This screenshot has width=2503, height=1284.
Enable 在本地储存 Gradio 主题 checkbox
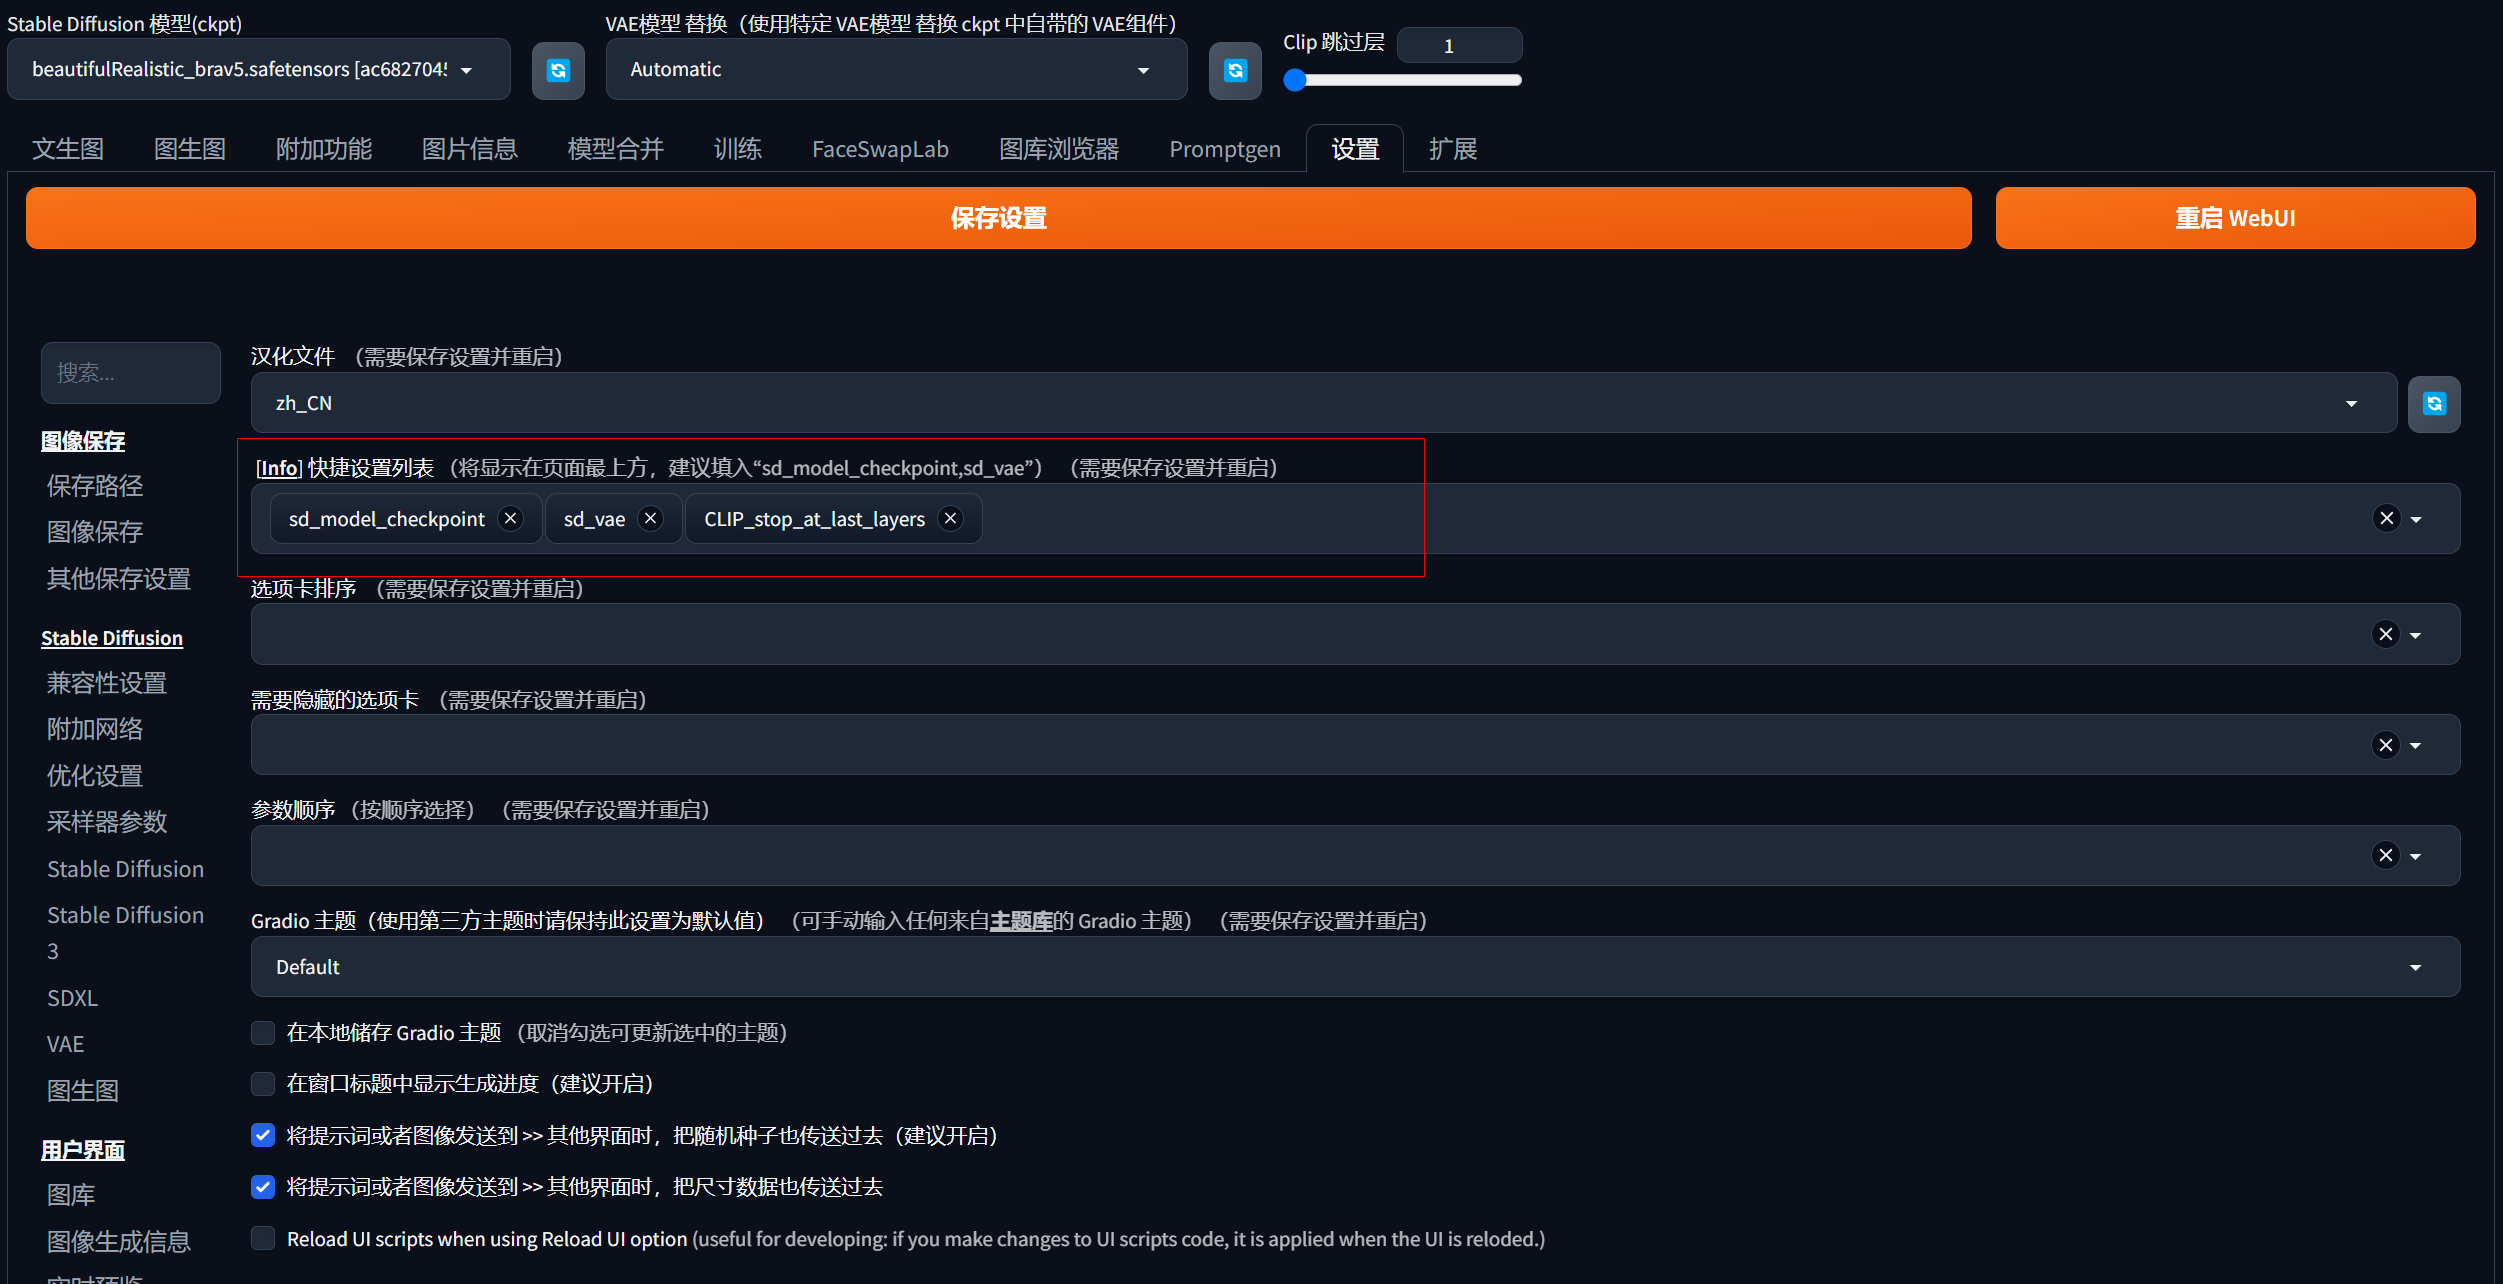(263, 1033)
